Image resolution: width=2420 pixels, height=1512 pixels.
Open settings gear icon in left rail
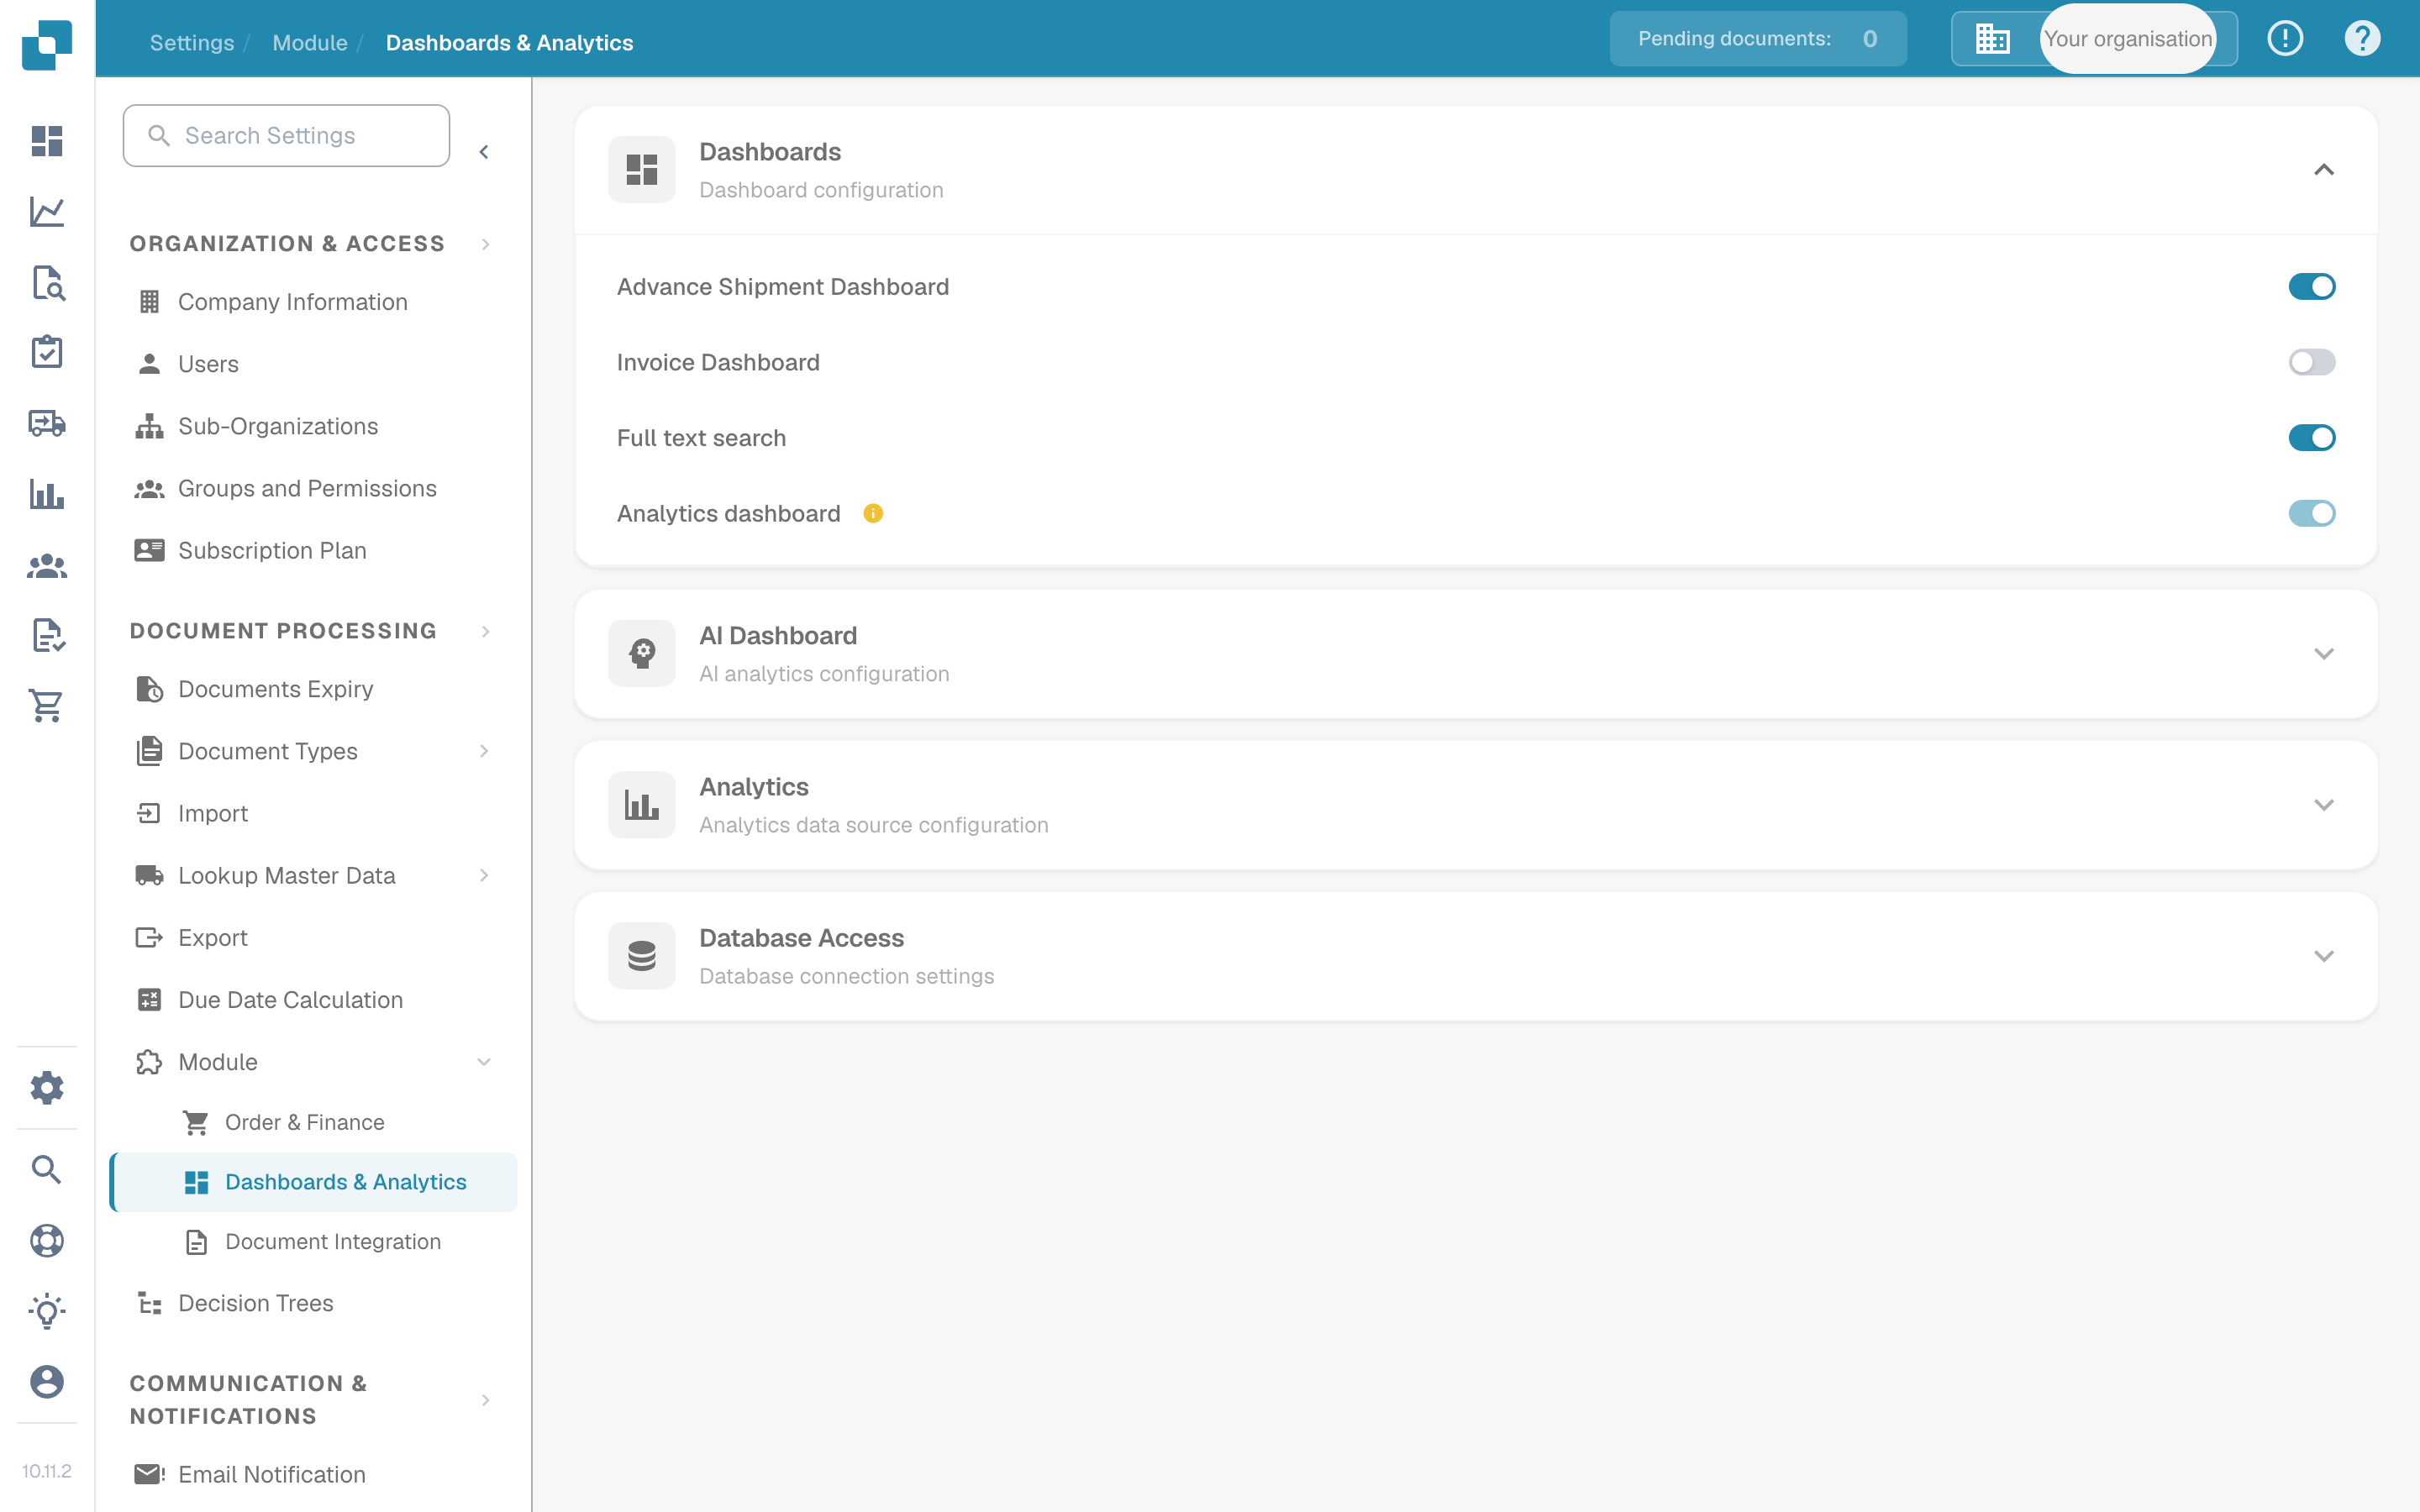(47, 1088)
